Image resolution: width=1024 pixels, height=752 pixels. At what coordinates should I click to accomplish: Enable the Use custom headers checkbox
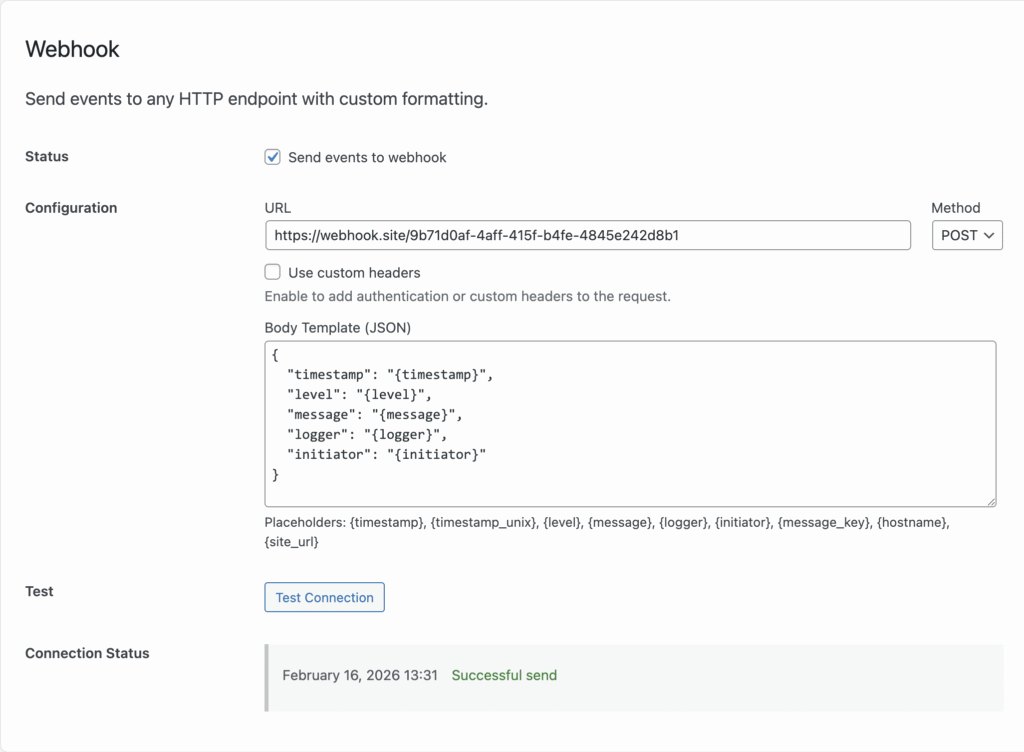[x=272, y=272]
